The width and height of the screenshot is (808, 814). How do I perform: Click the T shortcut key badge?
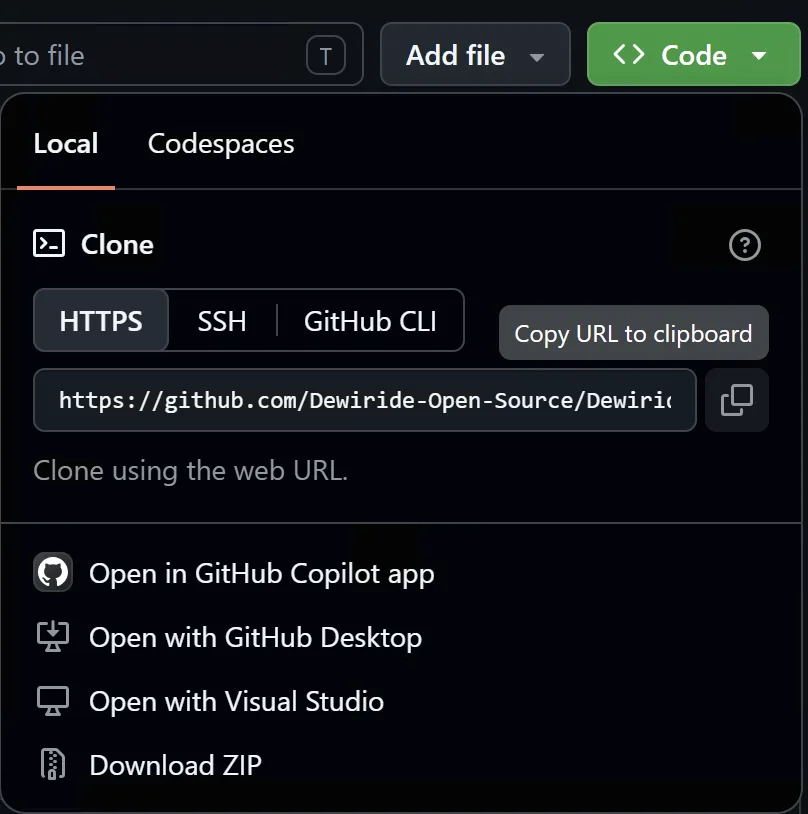(326, 55)
